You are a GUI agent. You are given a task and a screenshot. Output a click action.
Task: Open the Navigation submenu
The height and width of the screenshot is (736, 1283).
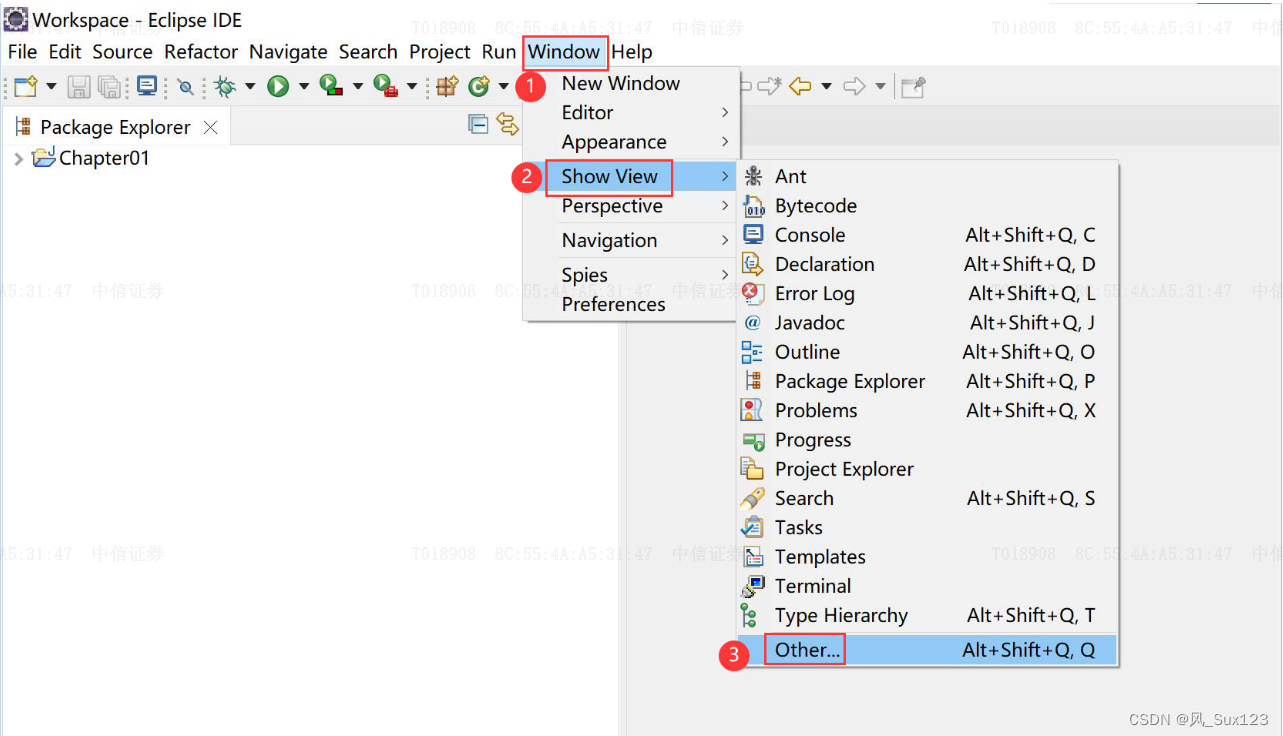[x=631, y=240]
